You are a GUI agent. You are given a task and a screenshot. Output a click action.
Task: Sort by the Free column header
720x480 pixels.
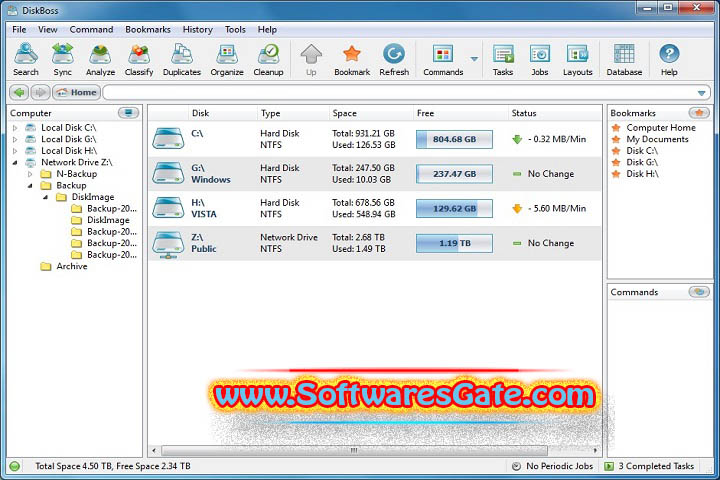coord(461,113)
